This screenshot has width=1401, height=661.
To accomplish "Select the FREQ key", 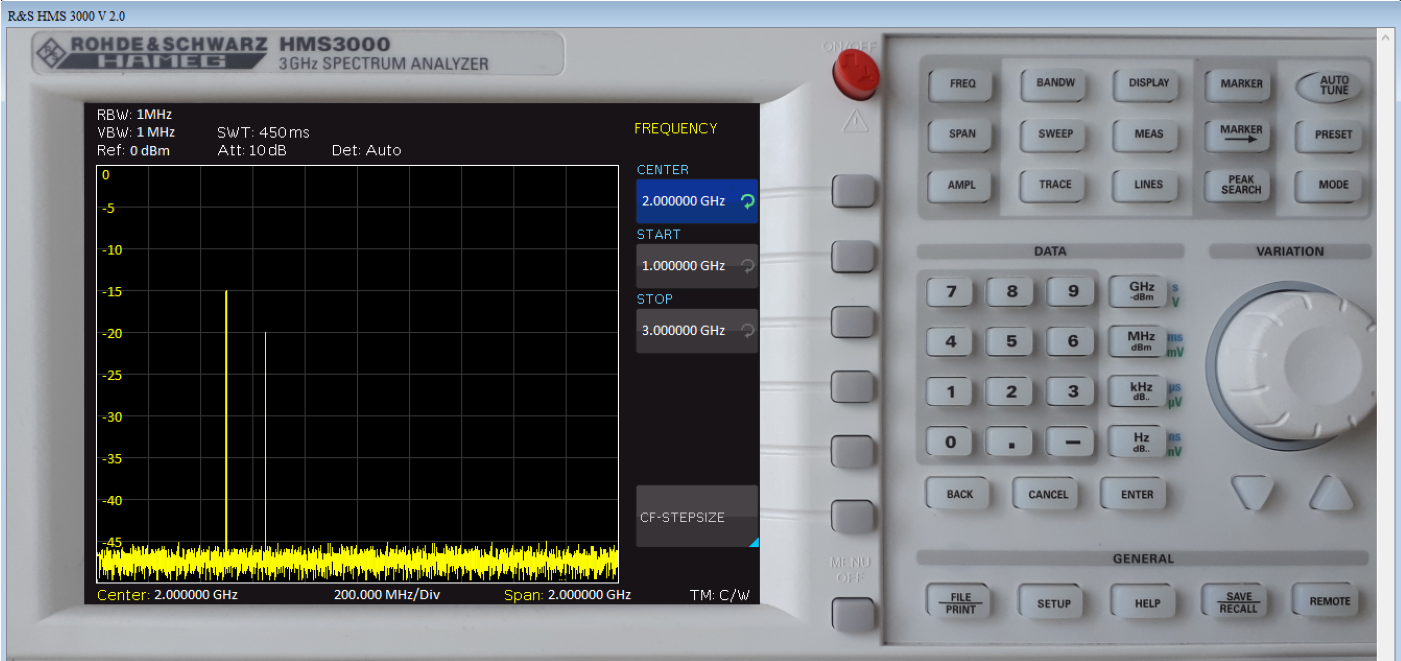I will (x=962, y=84).
